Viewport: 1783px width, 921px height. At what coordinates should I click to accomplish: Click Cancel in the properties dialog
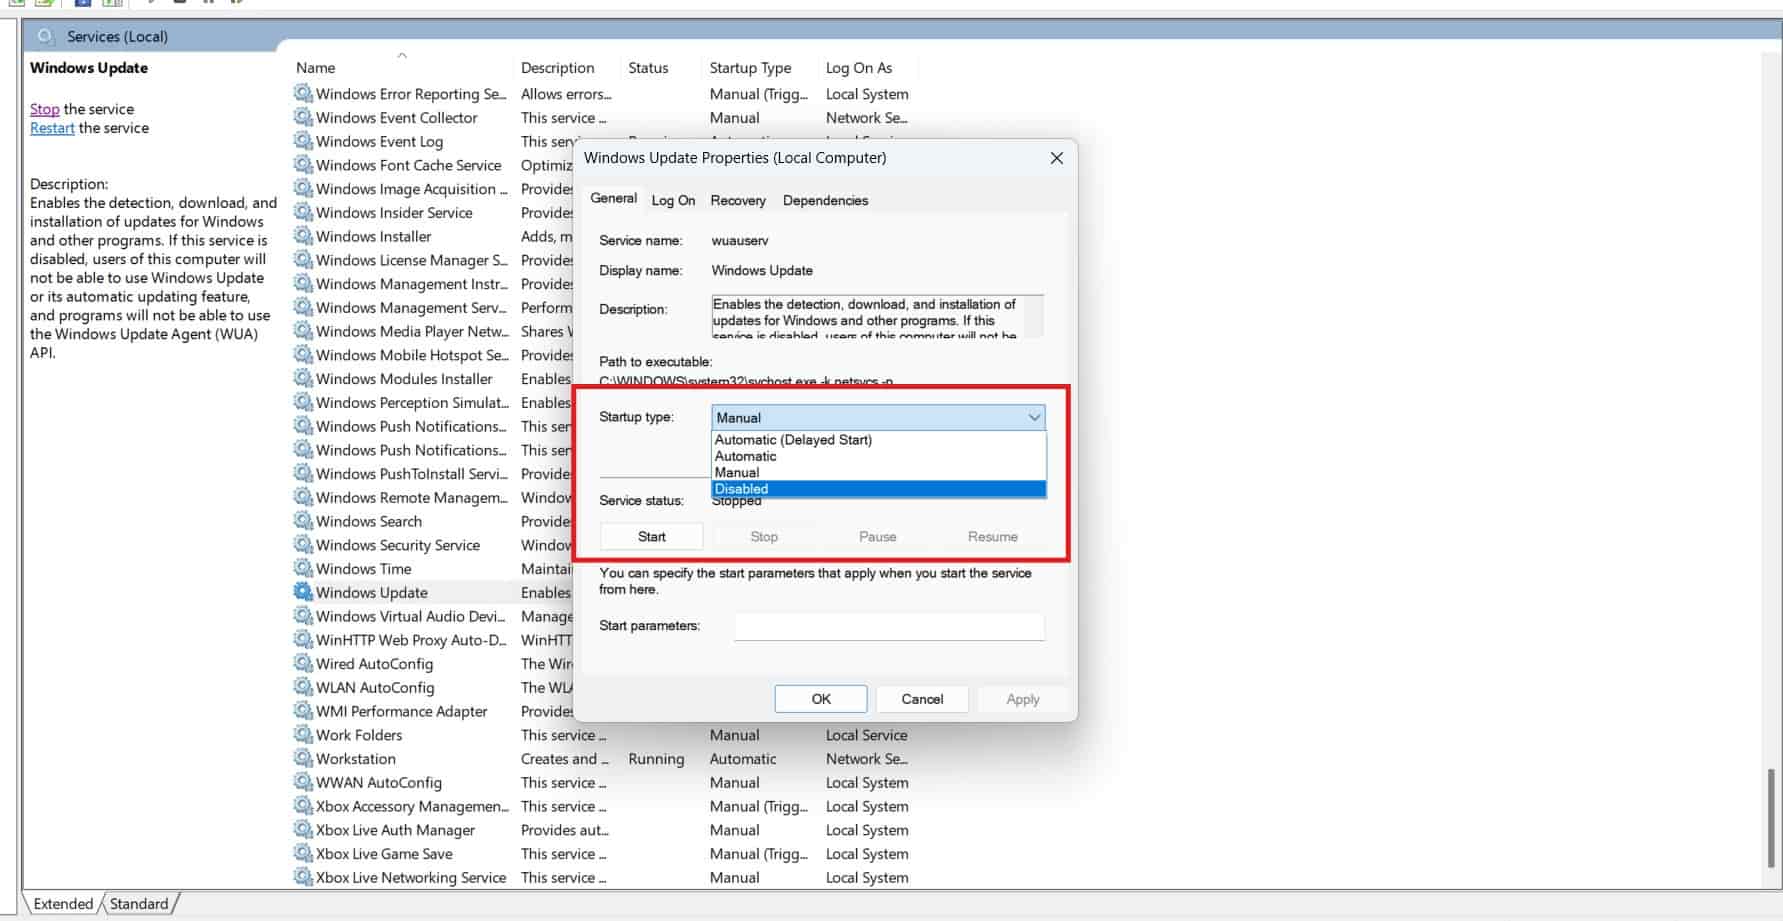pyautogui.click(x=922, y=699)
